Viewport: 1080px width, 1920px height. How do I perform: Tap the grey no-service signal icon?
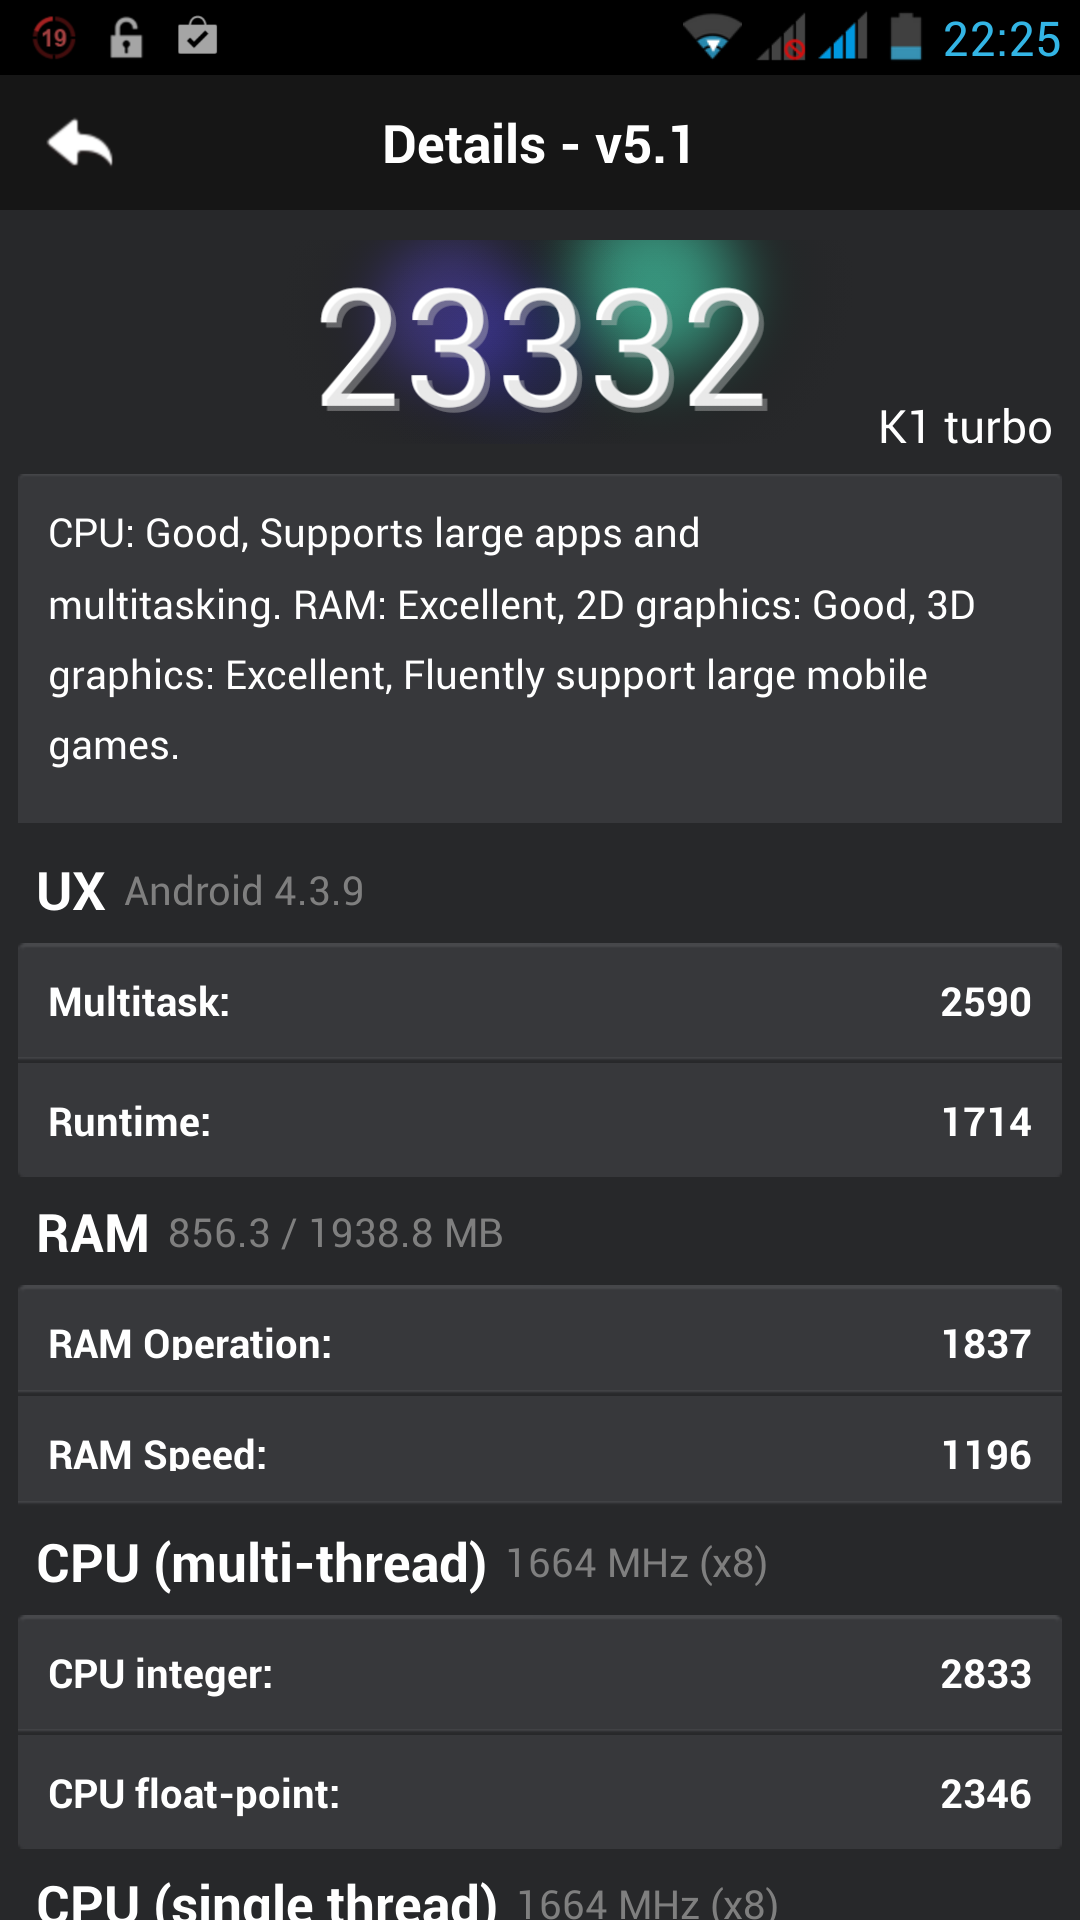(x=782, y=38)
